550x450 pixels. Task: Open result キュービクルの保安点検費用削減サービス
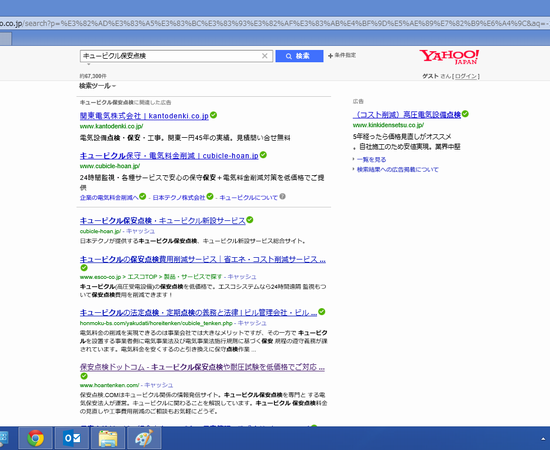(203, 260)
